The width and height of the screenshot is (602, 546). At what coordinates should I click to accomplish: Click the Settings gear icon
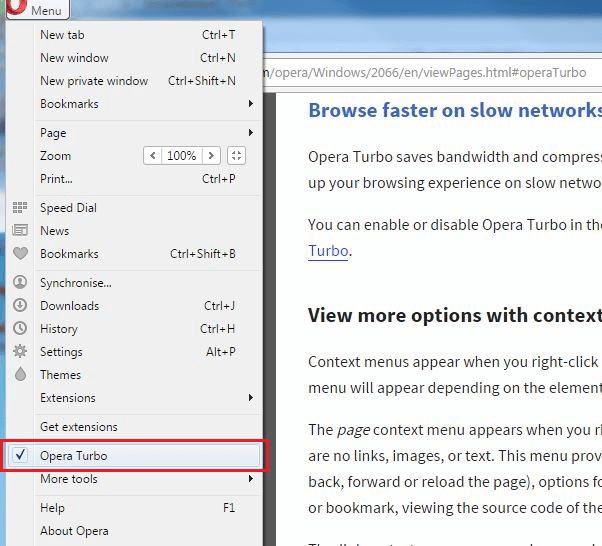tap(19, 352)
